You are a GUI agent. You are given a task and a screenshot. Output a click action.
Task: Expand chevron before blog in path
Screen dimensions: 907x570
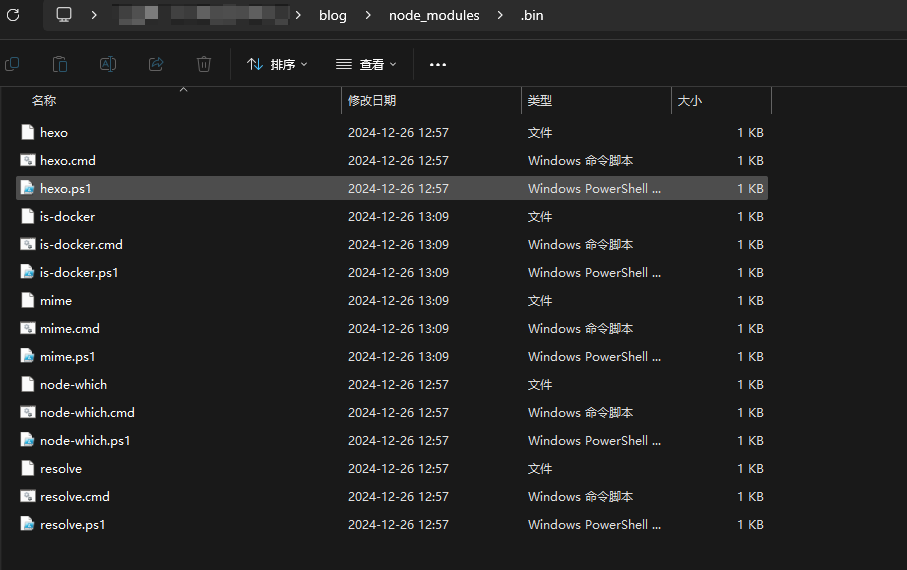coord(298,15)
